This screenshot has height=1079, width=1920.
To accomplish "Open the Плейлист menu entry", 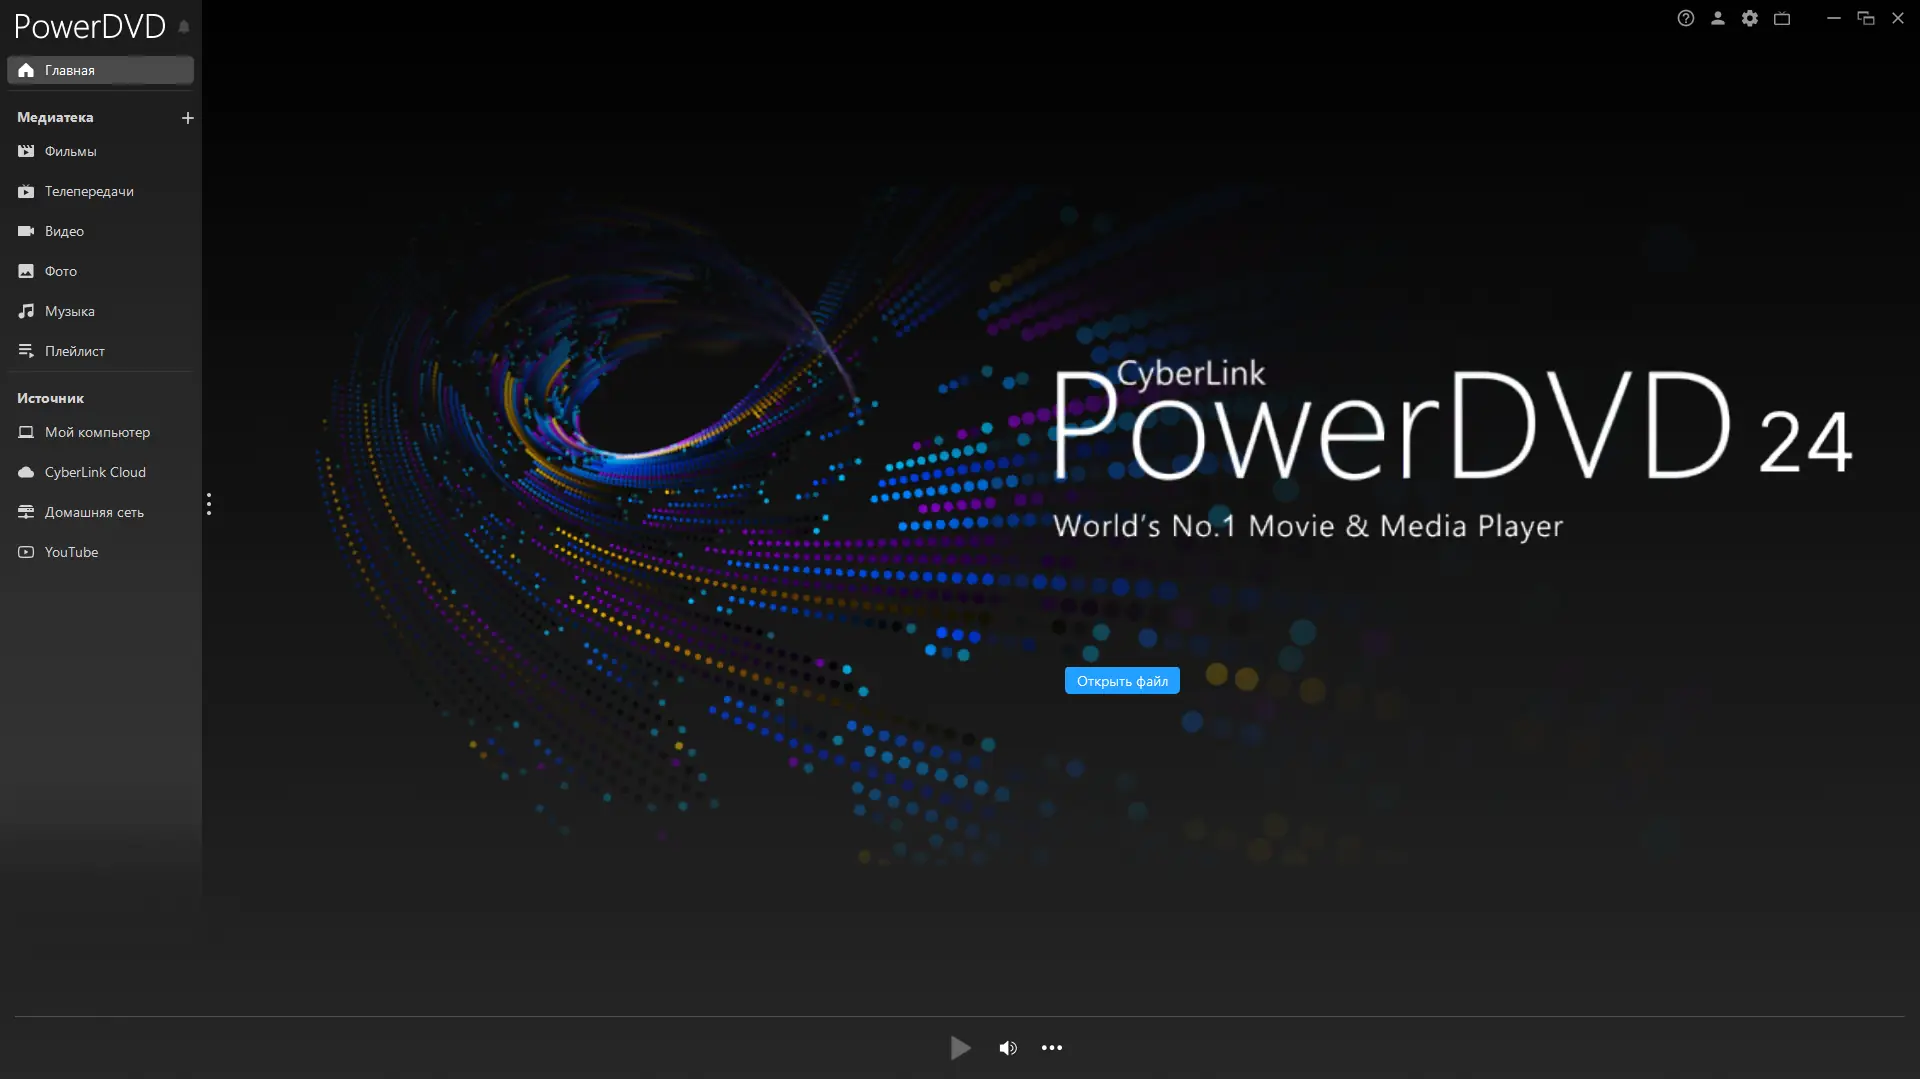I will 74,351.
